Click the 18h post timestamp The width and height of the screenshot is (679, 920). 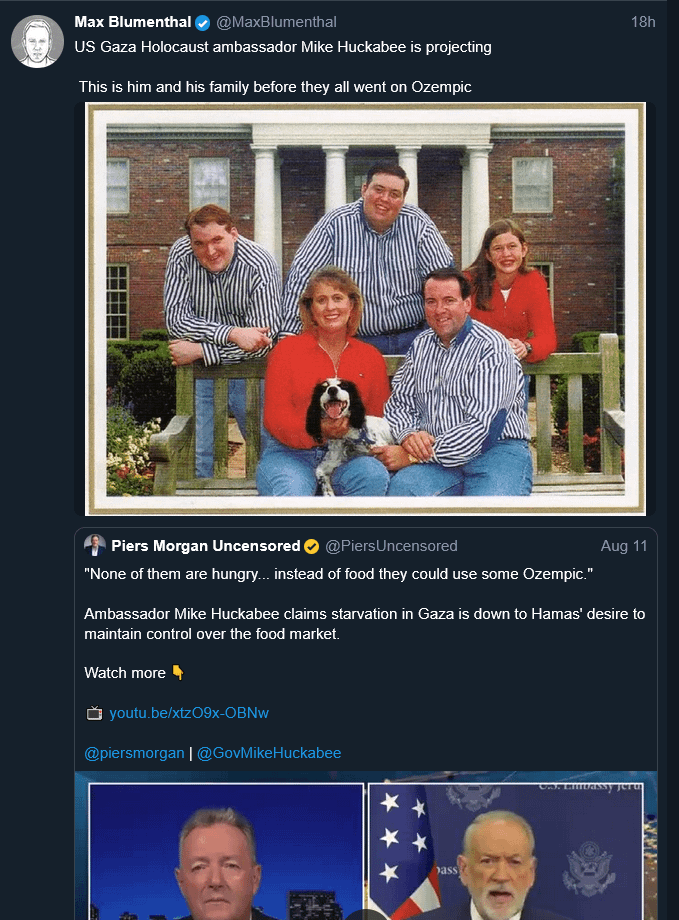click(x=643, y=22)
